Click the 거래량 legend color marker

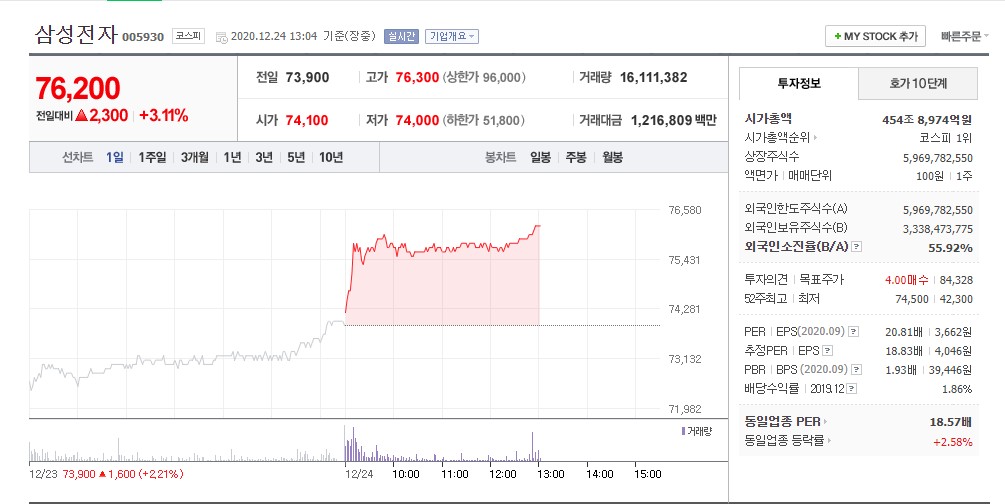click(x=683, y=430)
